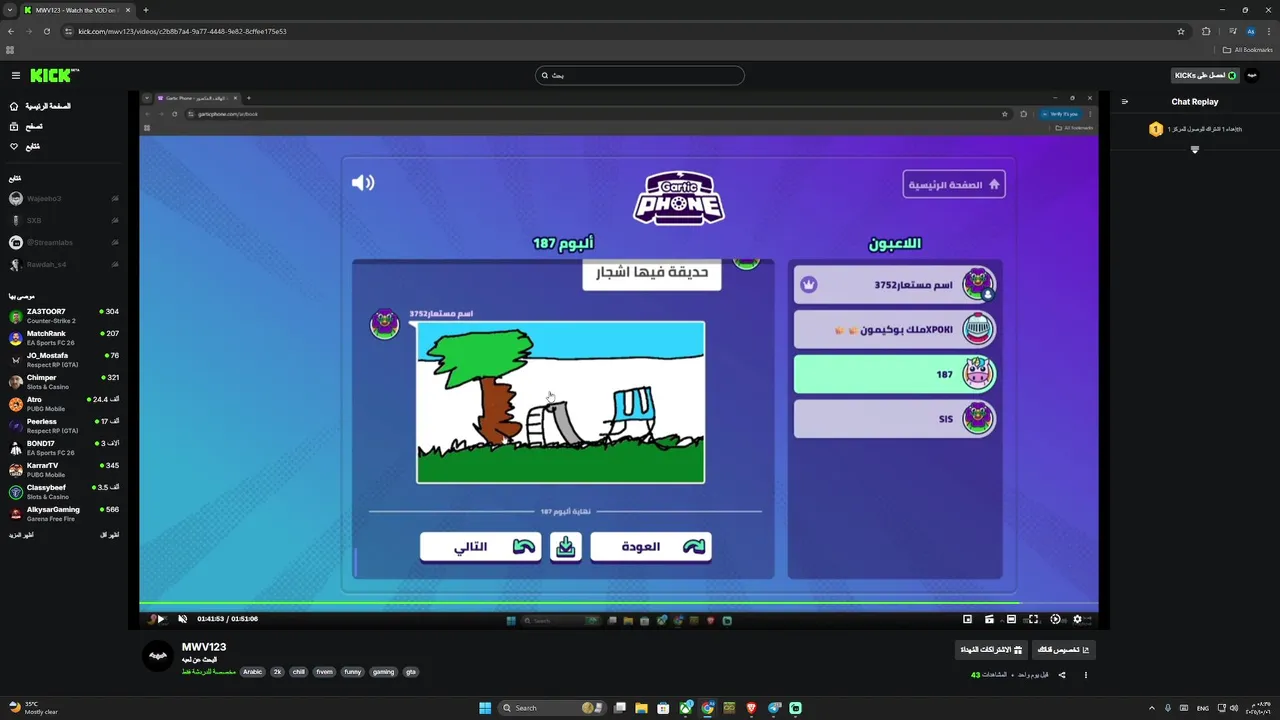The width and height of the screenshot is (1280, 720).
Task: Go to the Home page in the sidebar
Action: pyautogui.click(x=40, y=106)
